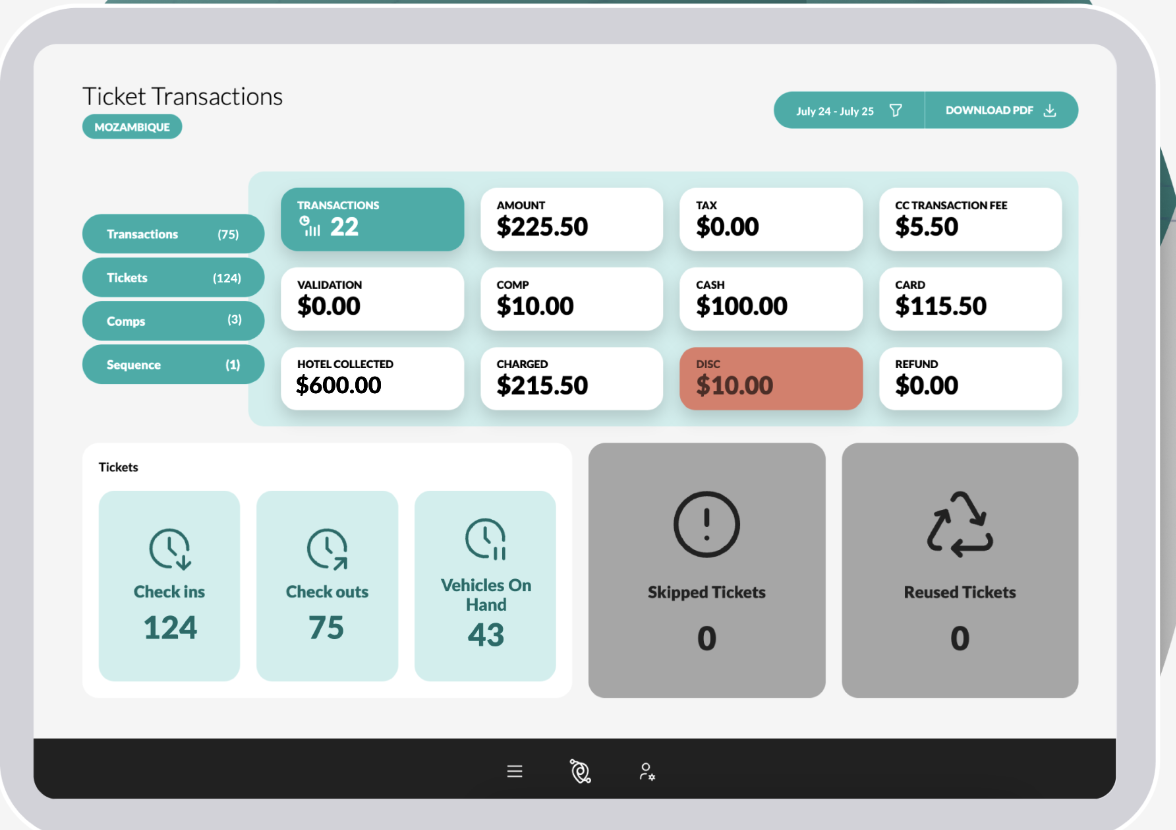1176x830 pixels.
Task: Select the Transactions (75) tab
Action: (173, 234)
